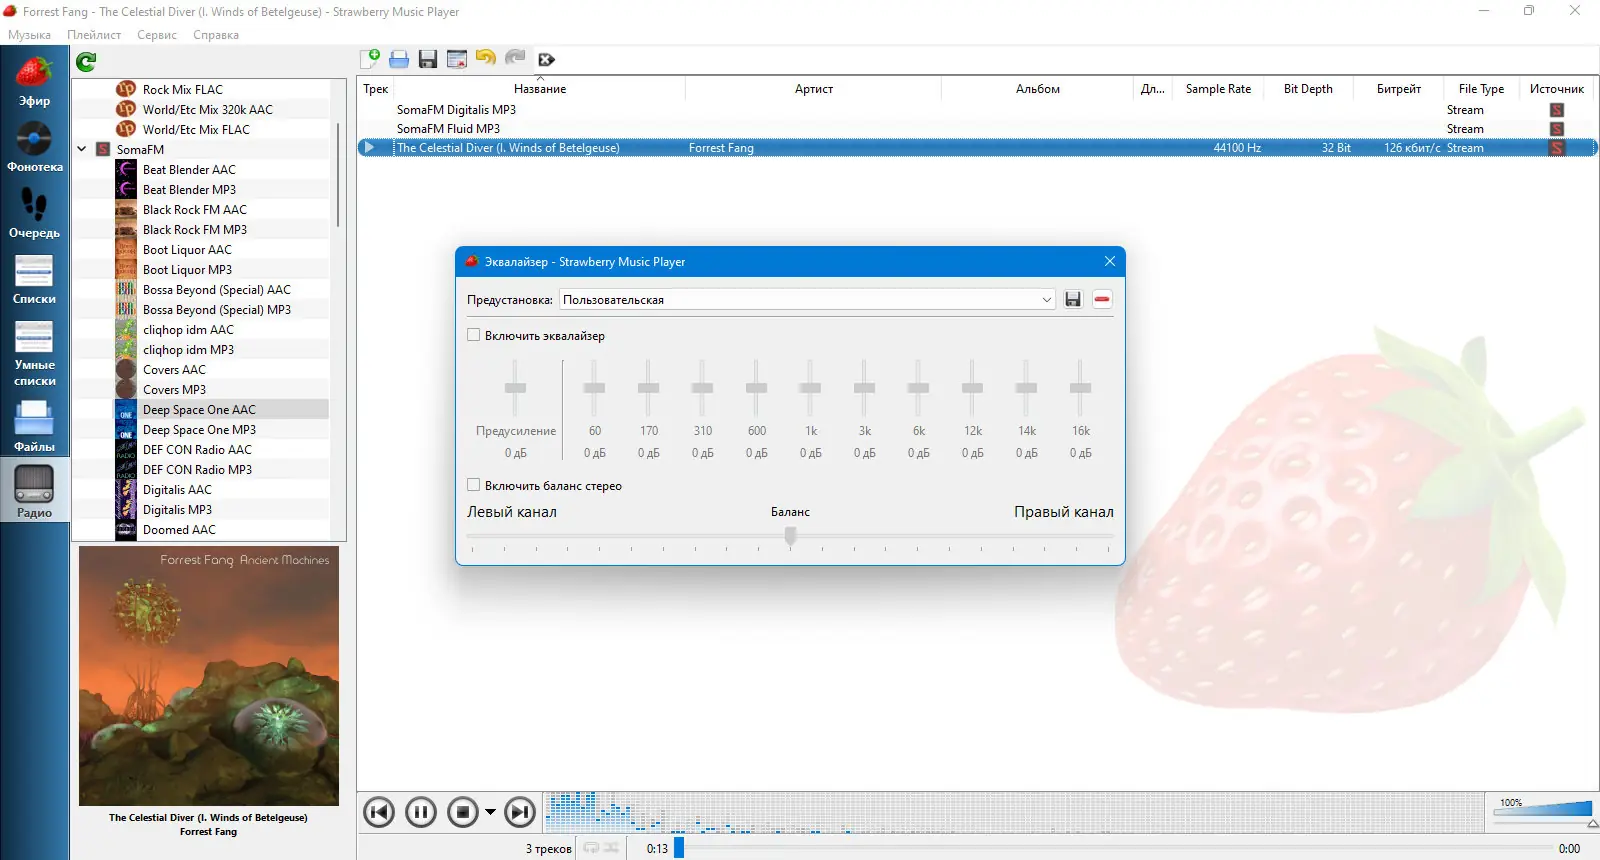
Task: Open the Плейлист menu
Action: pyautogui.click(x=94, y=35)
